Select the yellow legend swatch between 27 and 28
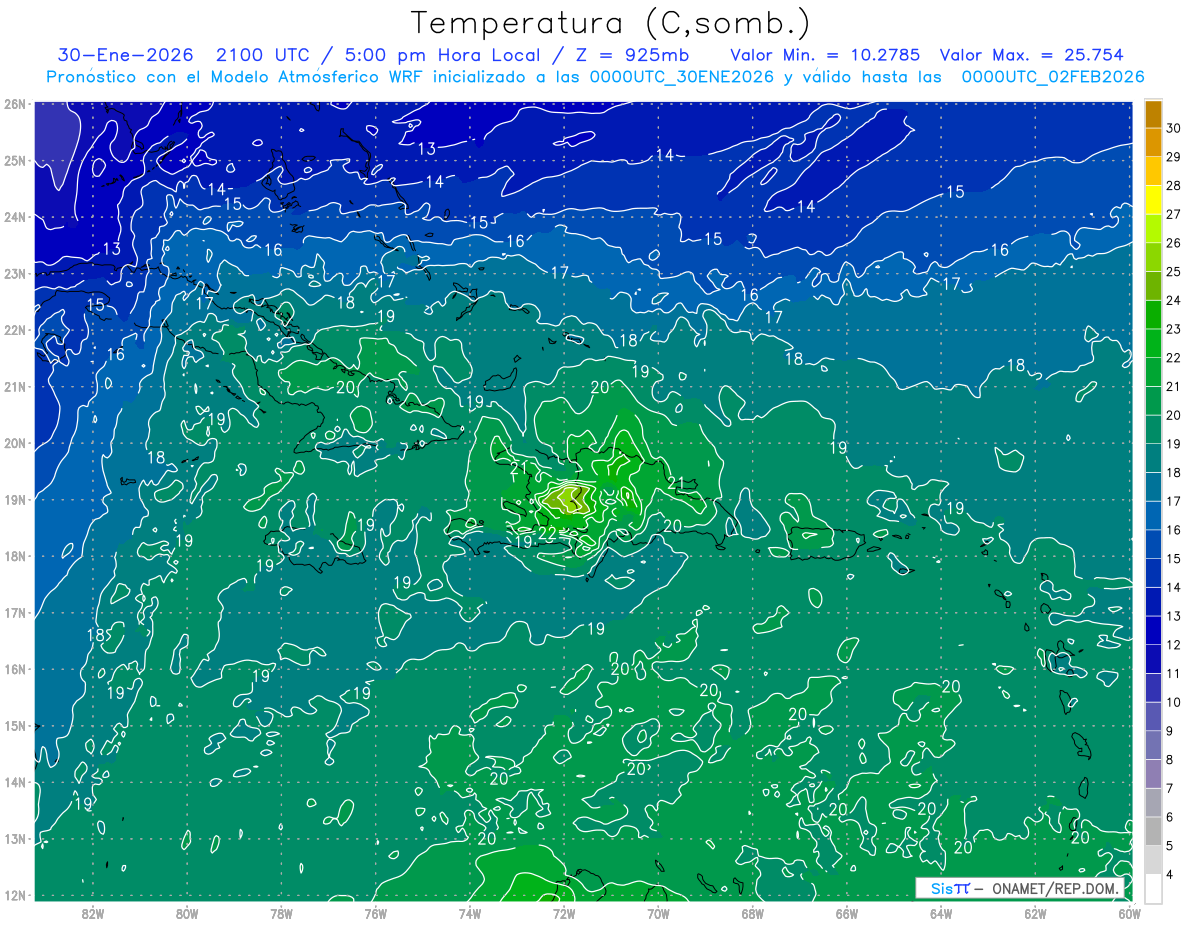 click(1153, 200)
